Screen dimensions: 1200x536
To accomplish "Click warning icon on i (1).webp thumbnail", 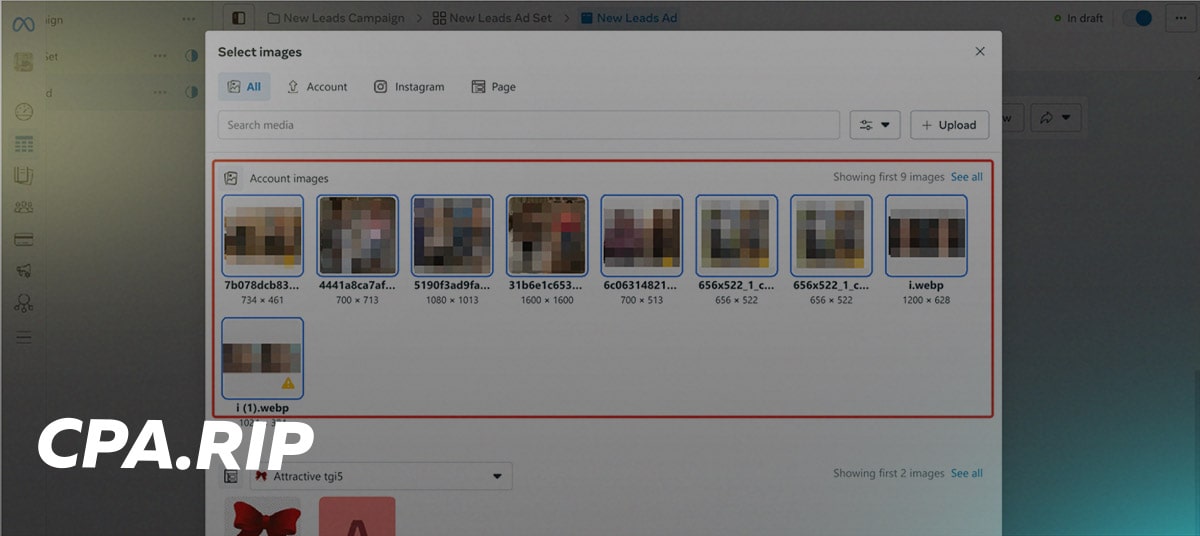I will click(x=288, y=383).
